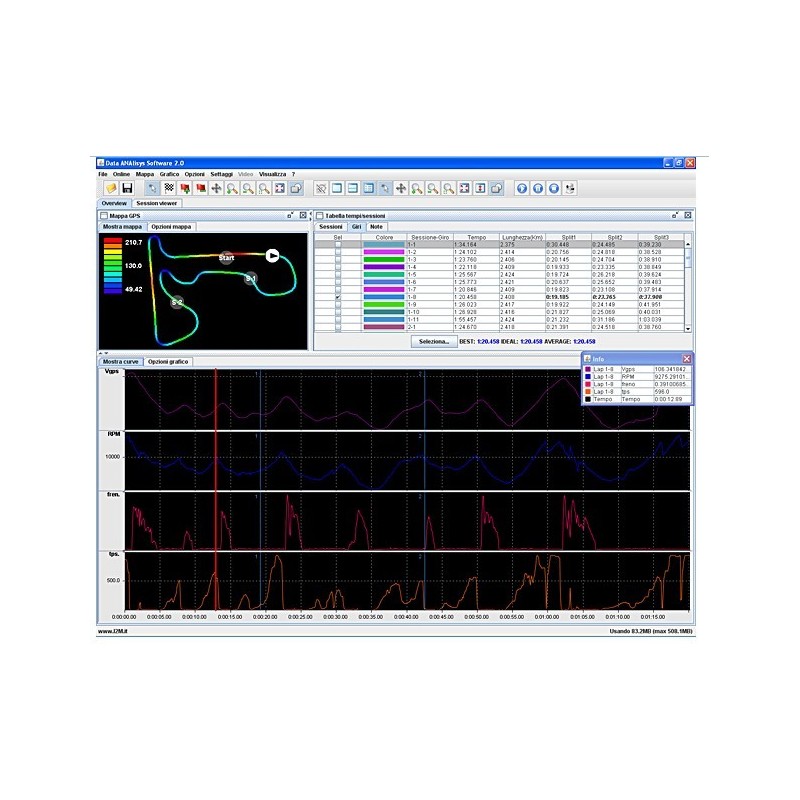Click the Start marker on GPS map
The width and height of the screenshot is (800, 800).
pyautogui.click(x=226, y=258)
